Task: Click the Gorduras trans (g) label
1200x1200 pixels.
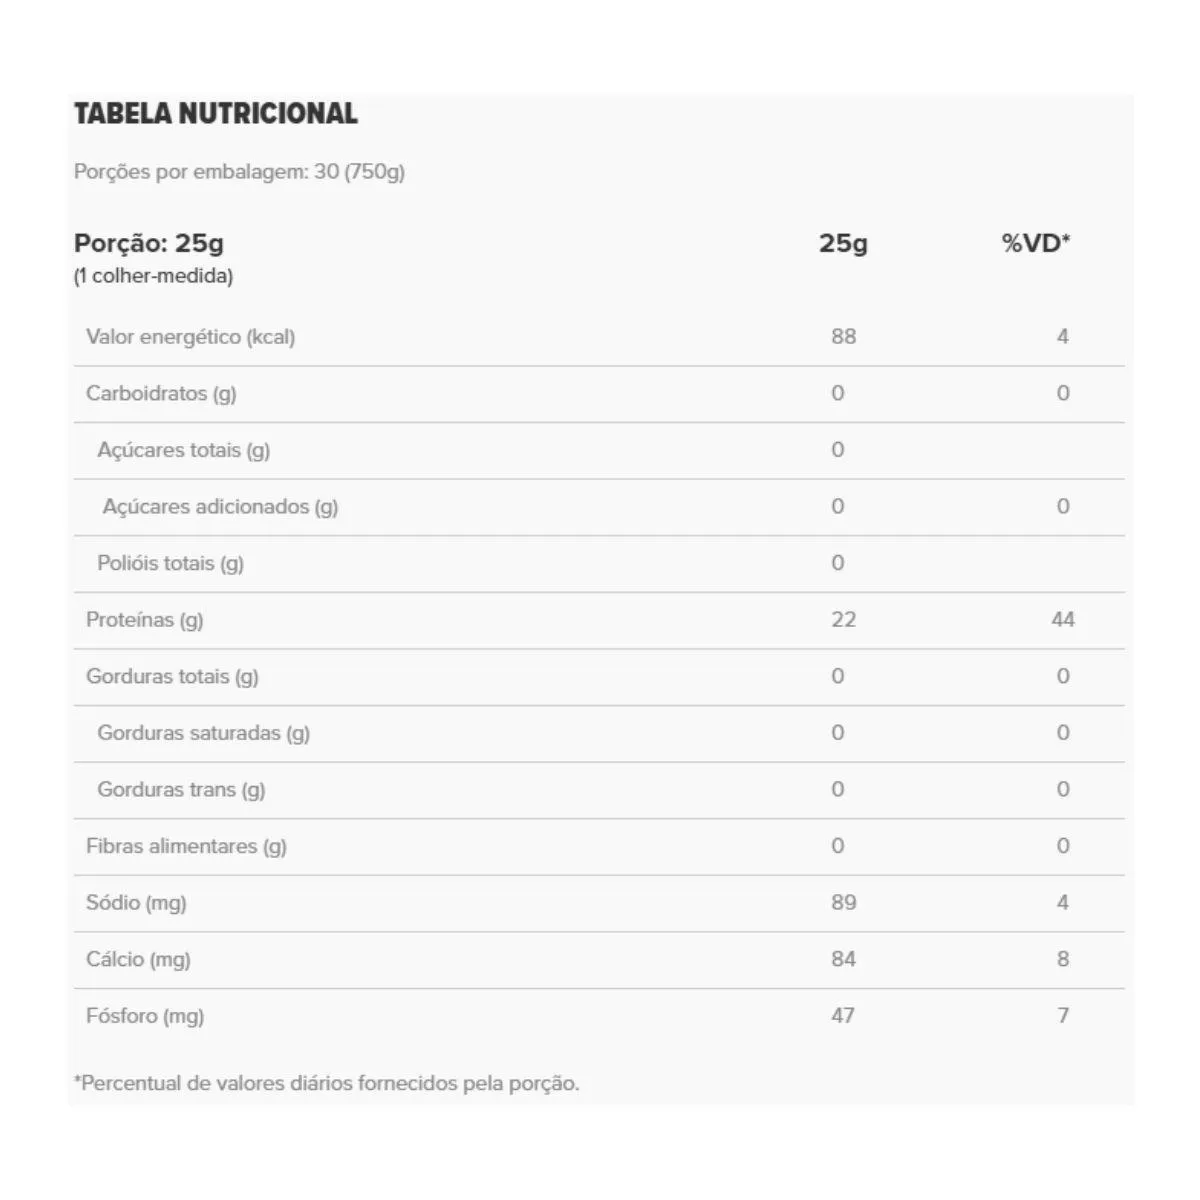Action: [181, 790]
